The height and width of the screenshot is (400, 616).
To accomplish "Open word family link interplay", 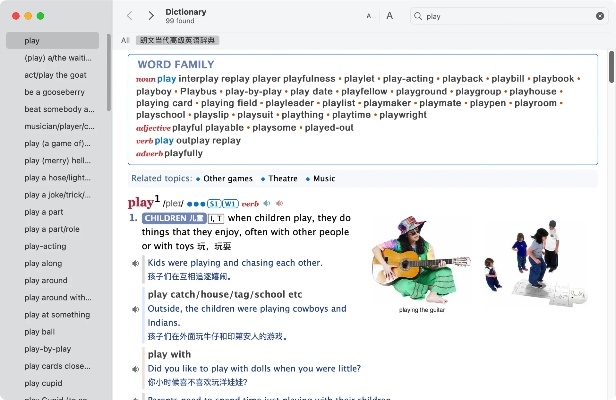I will click(198, 79).
